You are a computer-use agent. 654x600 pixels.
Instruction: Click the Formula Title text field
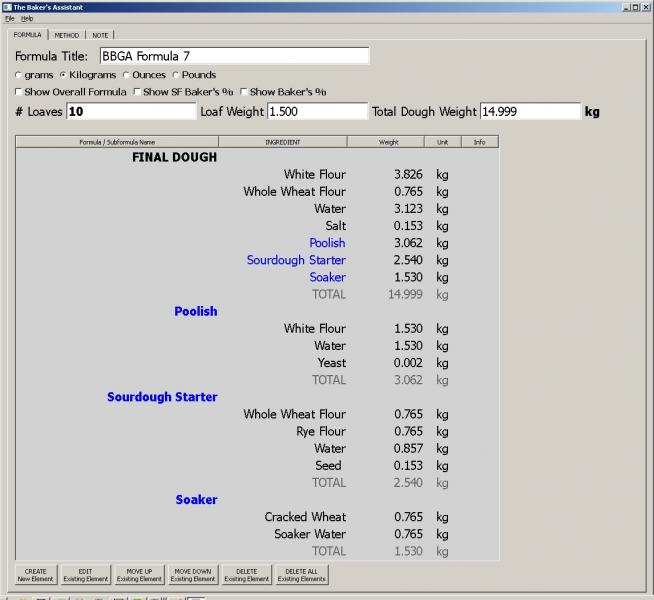(233, 56)
